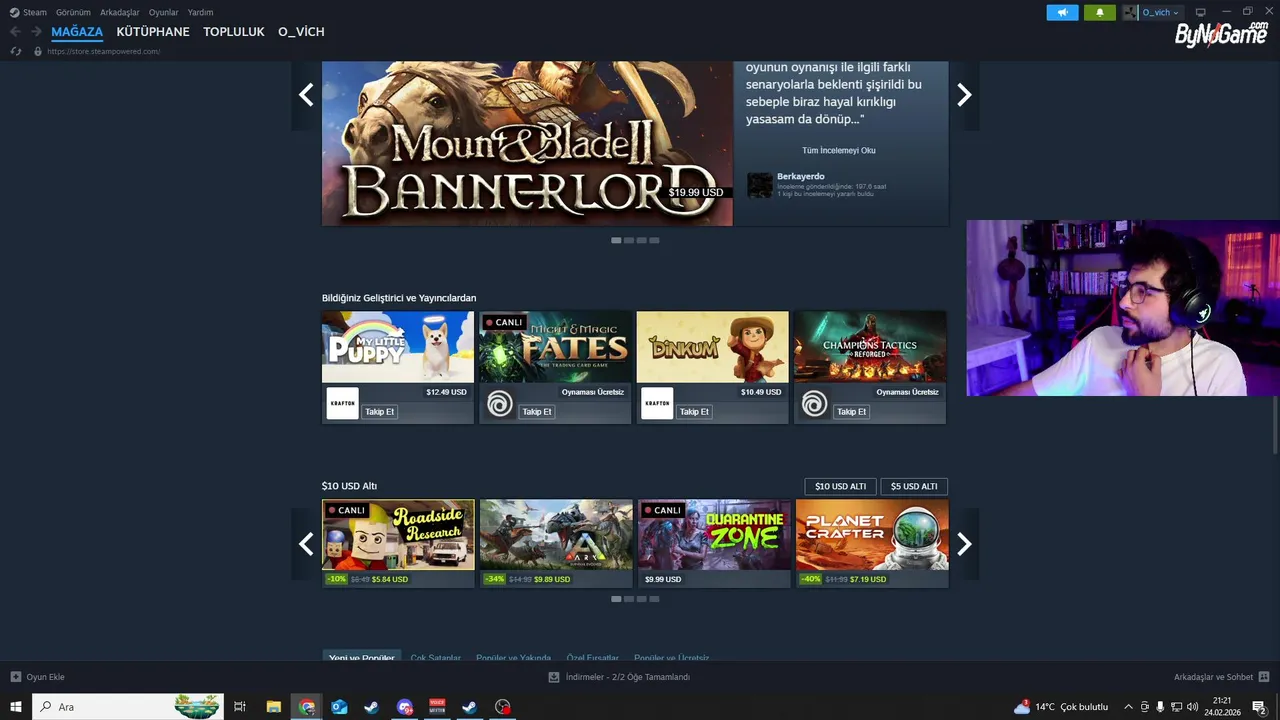Screen dimensions: 1280x720
Task: Open İndirmeler download status
Action: 620,677
